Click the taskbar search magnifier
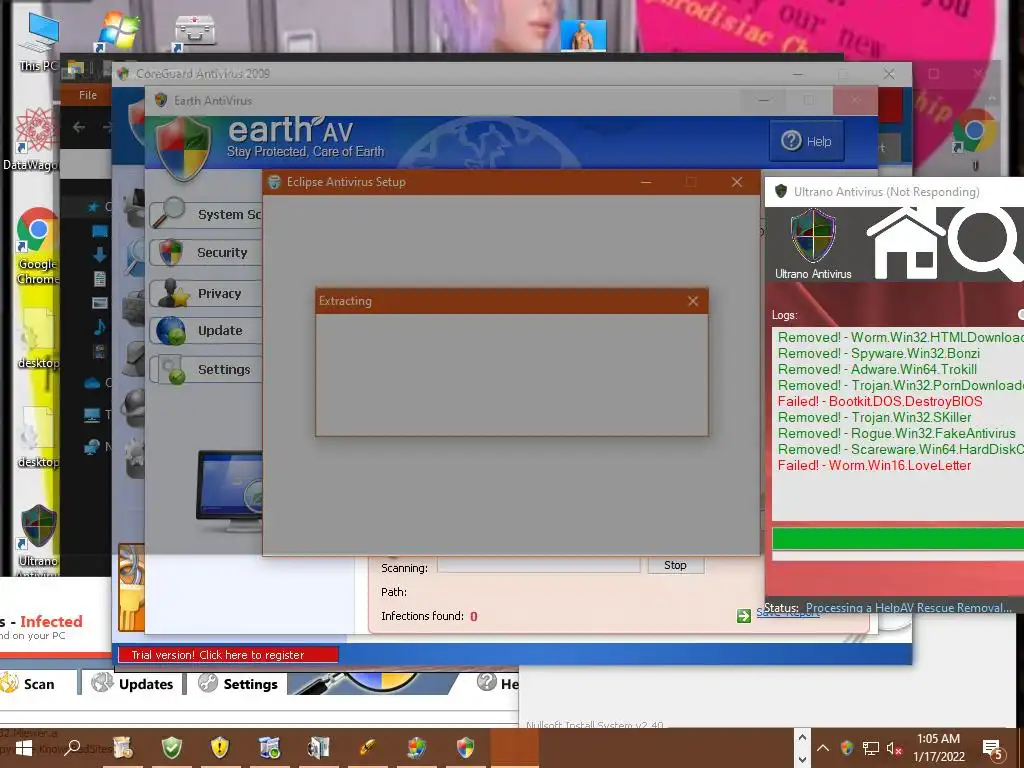This screenshot has height=768, width=1024. tap(73, 747)
